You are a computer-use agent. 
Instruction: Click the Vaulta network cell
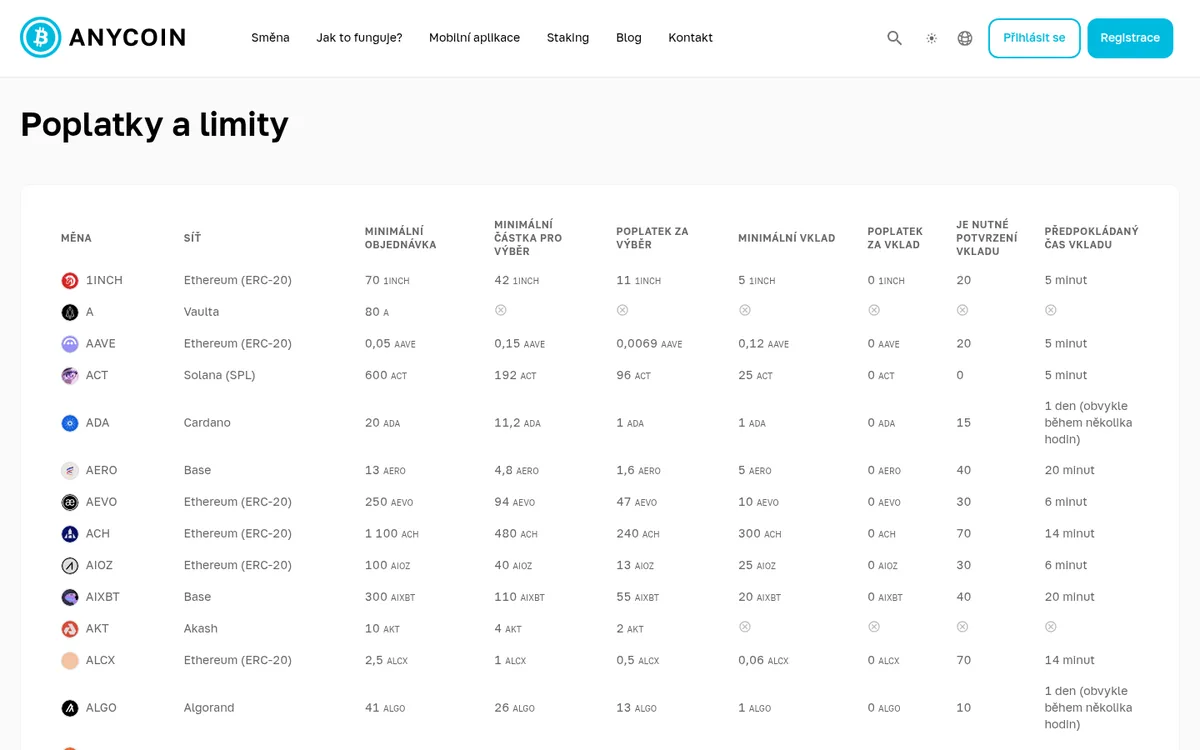click(x=202, y=312)
